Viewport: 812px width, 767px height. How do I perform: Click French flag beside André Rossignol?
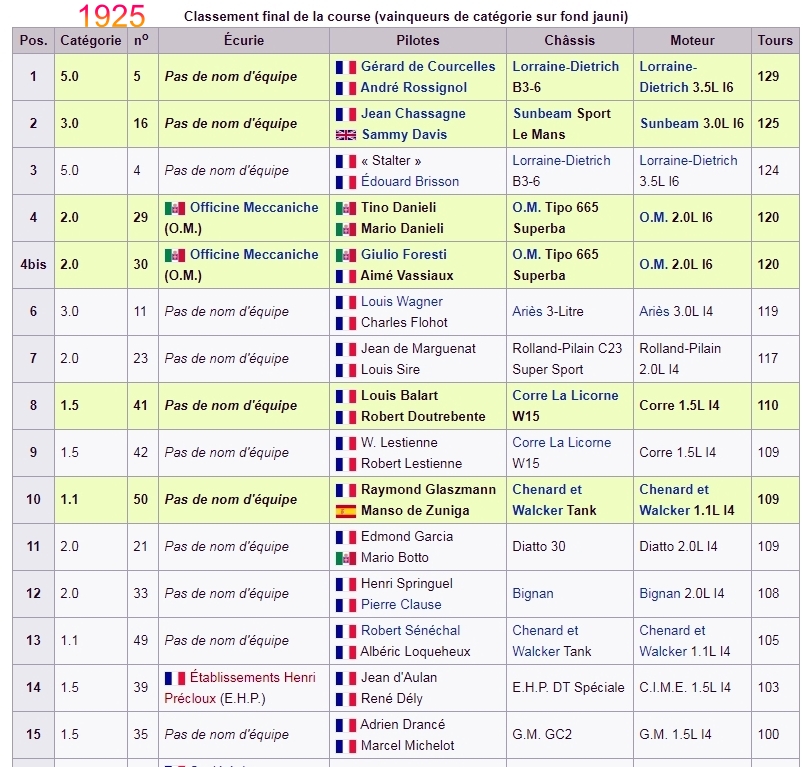click(x=345, y=89)
